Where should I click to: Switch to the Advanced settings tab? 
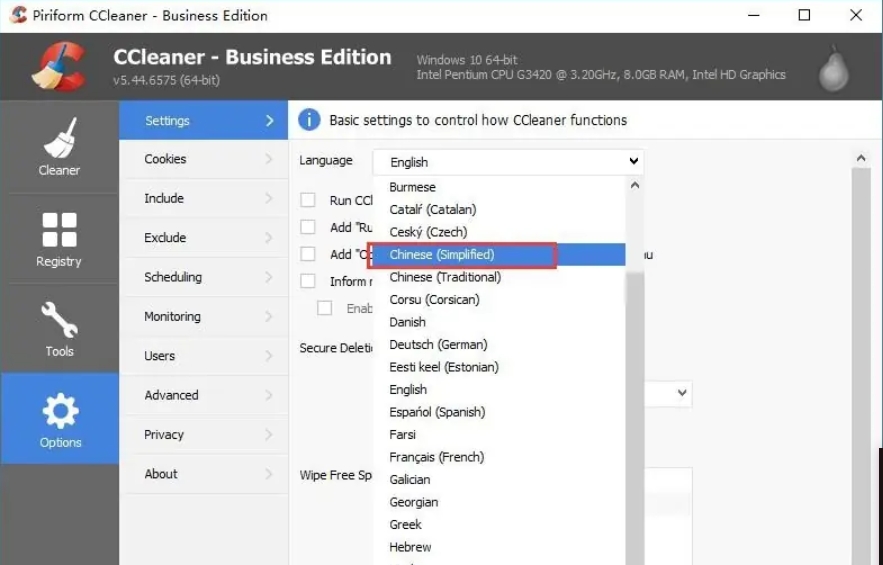click(x=171, y=395)
